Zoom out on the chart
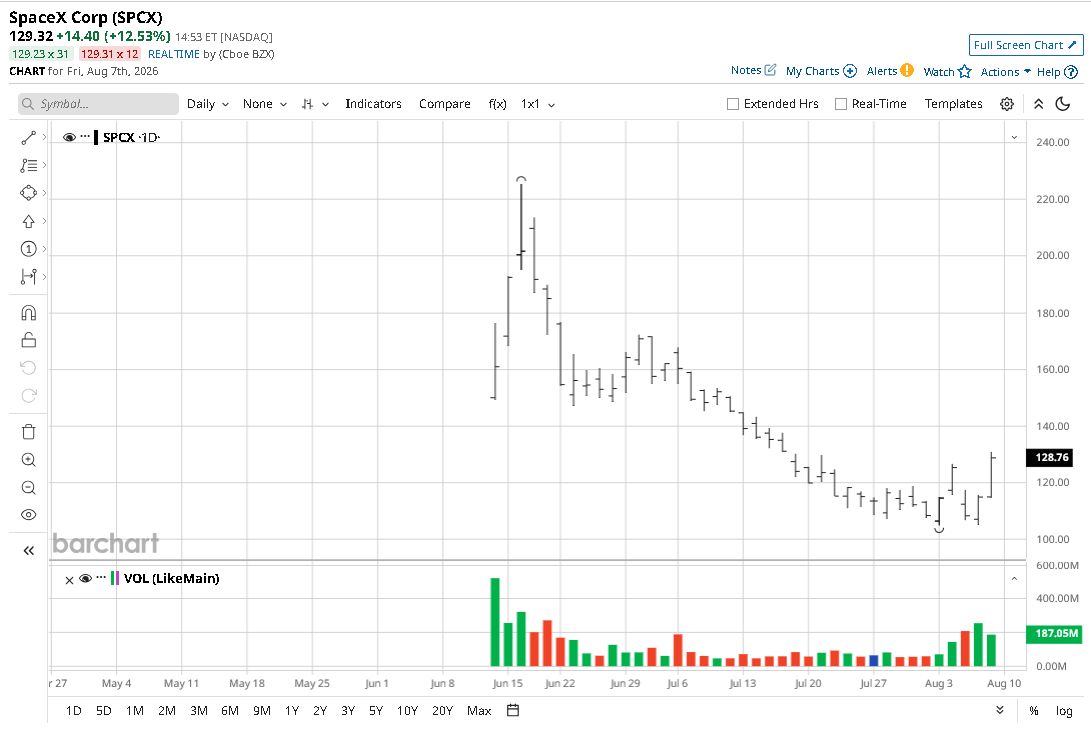 (x=29, y=487)
